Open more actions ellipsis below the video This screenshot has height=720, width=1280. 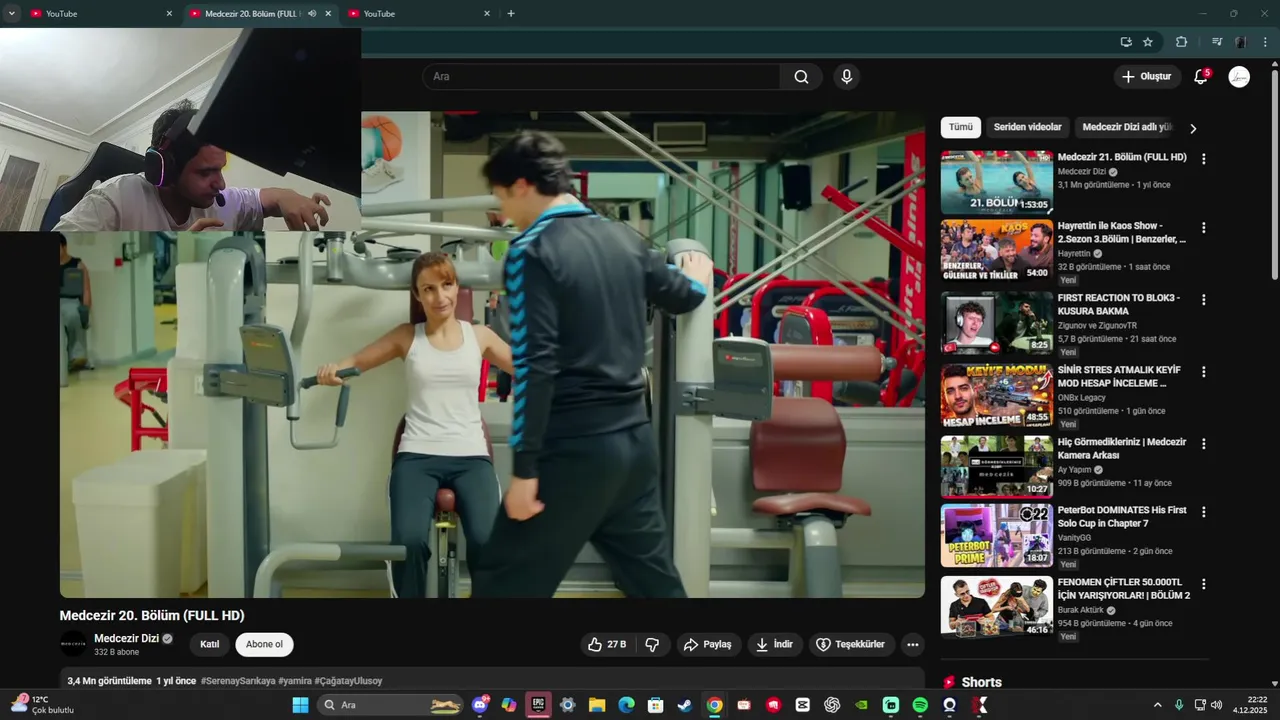(912, 645)
